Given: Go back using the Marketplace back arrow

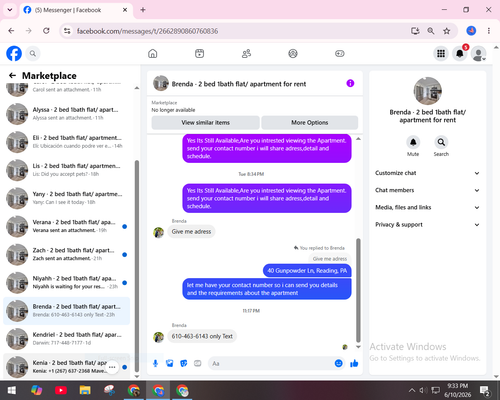Looking at the screenshot, I should tap(12, 76).
